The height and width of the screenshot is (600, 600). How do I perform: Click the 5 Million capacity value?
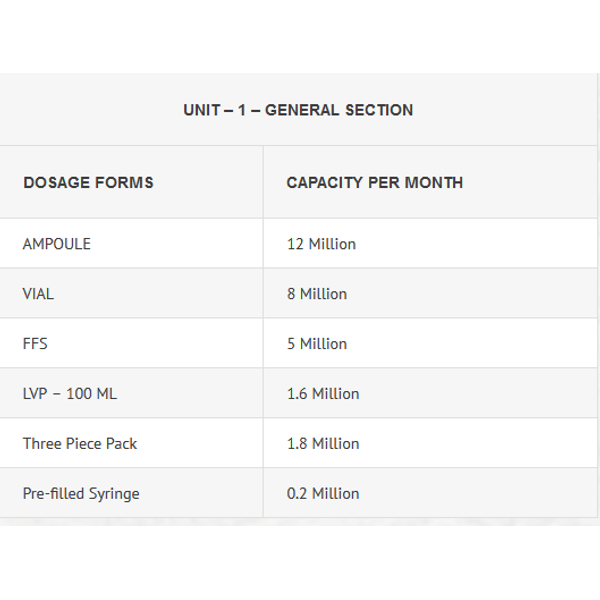(x=317, y=344)
